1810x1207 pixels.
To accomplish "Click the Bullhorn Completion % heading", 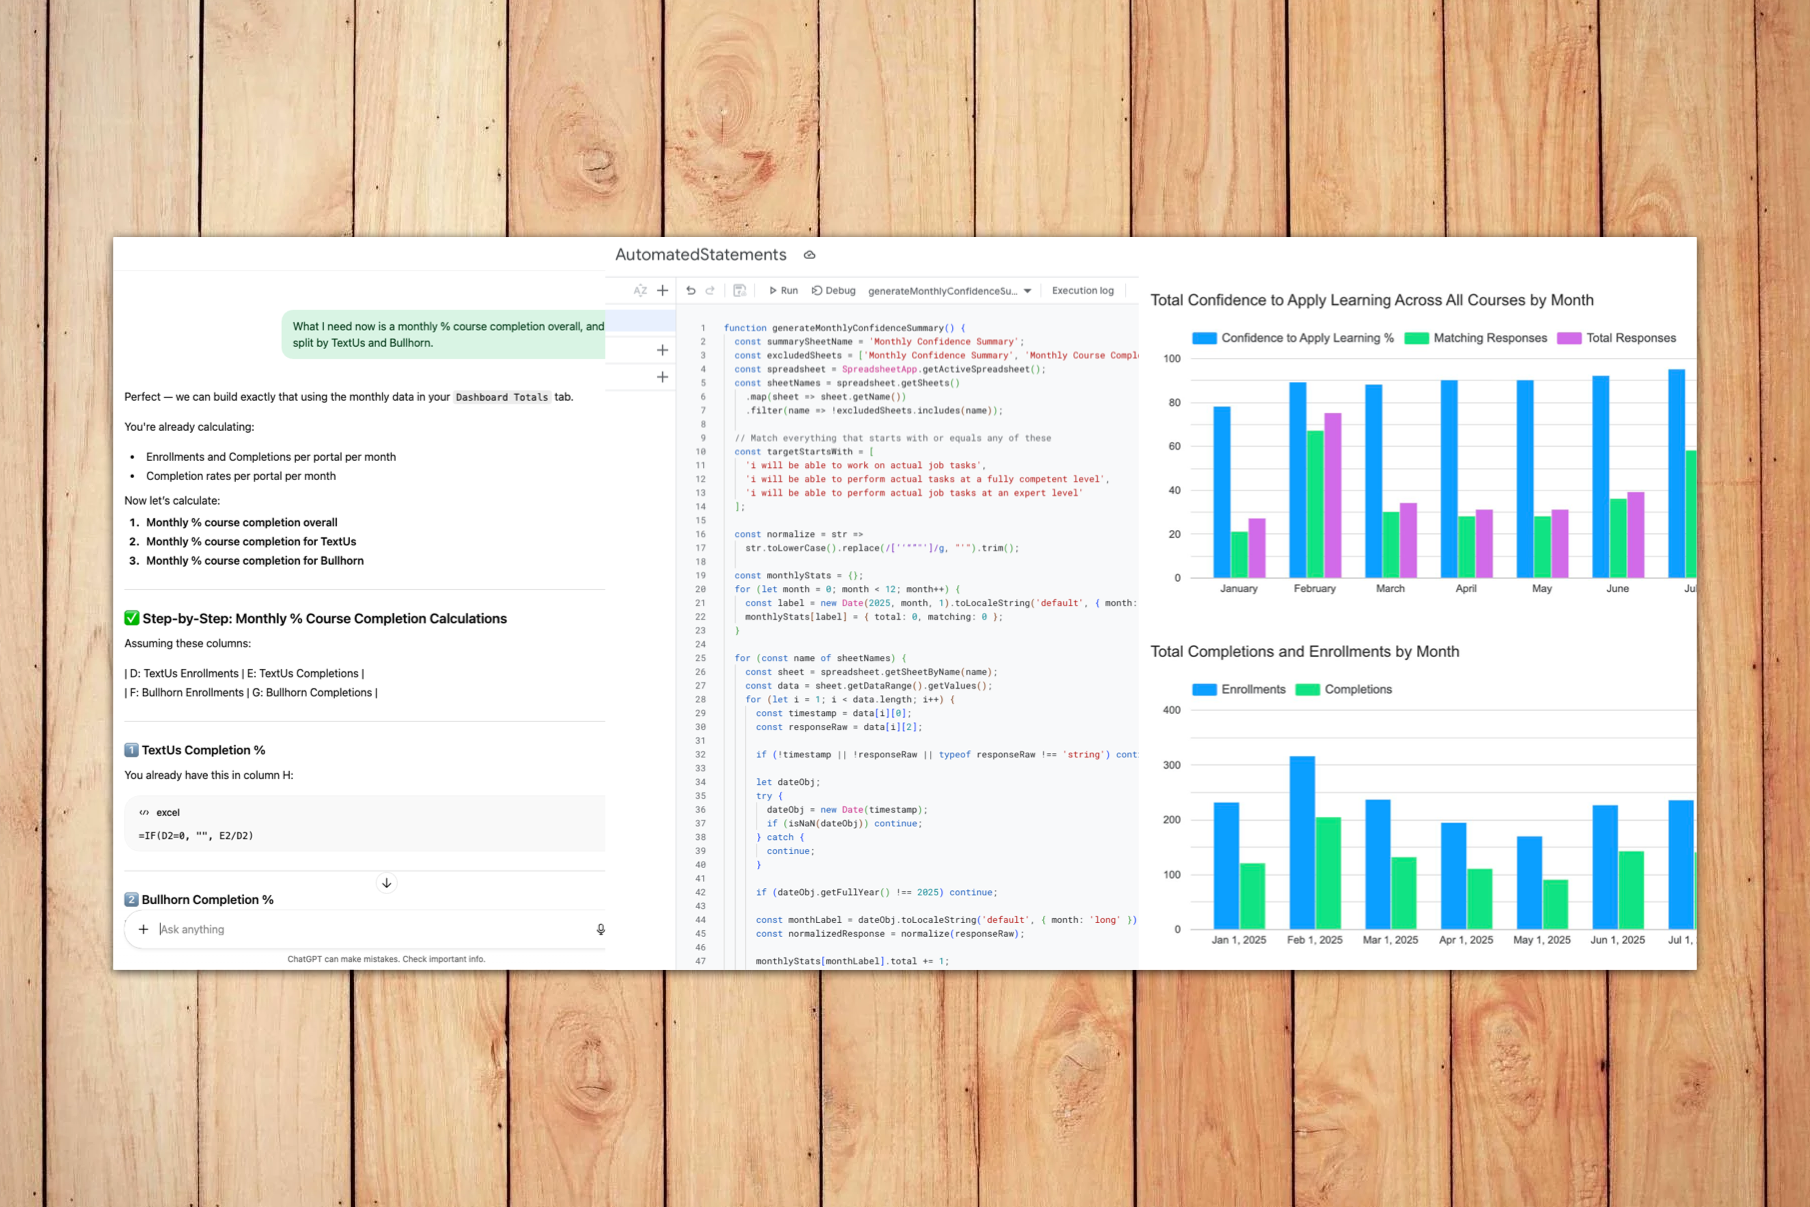I will click(x=207, y=899).
